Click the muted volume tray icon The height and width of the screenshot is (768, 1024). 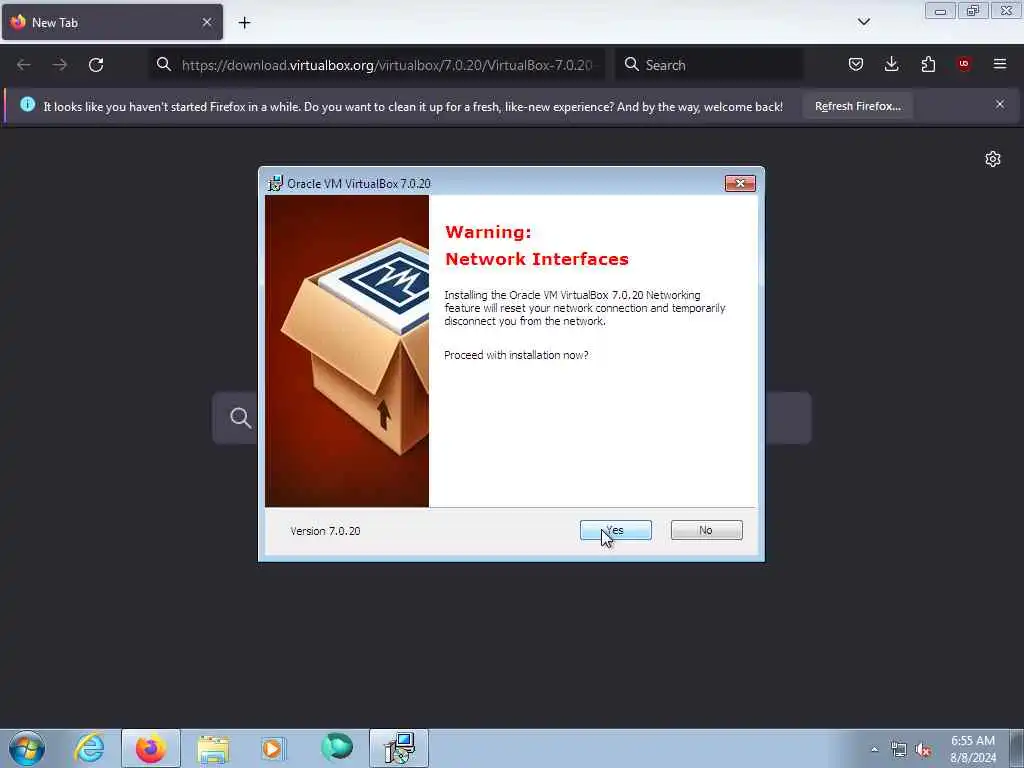coord(923,750)
